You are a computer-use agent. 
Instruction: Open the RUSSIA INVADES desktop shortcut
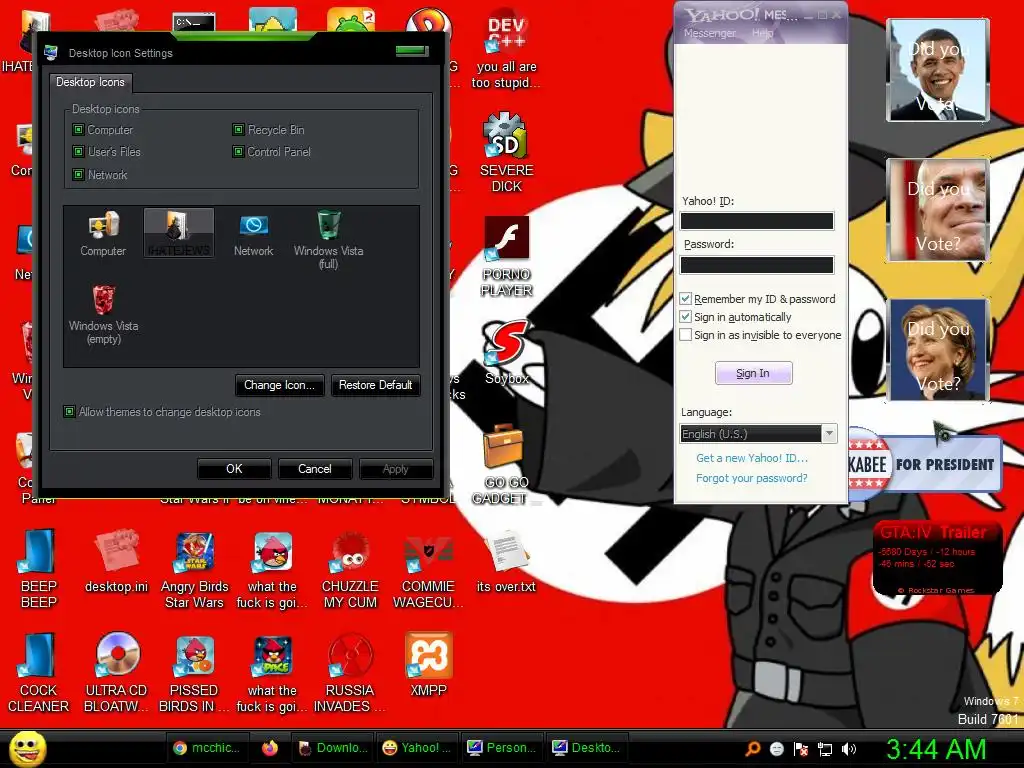click(x=350, y=673)
